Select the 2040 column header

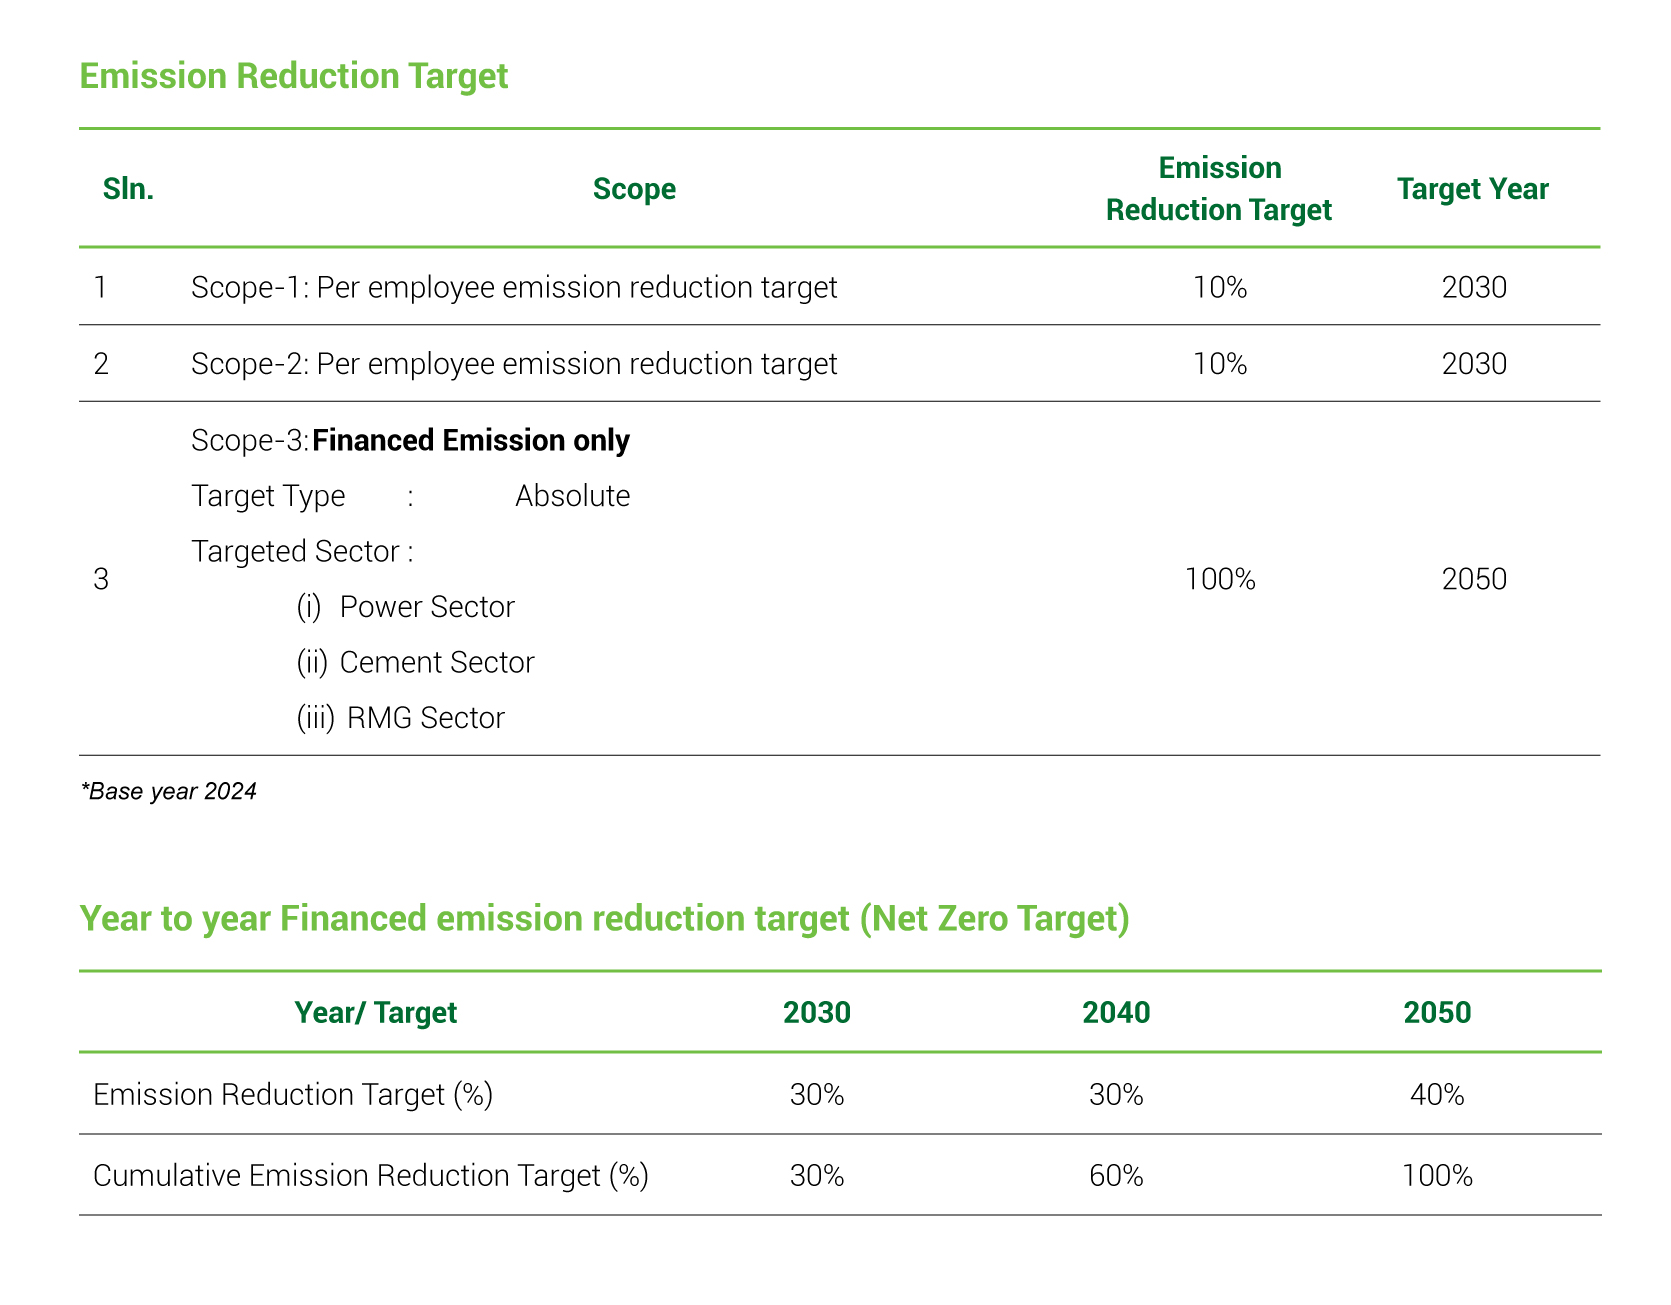(x=1116, y=1013)
